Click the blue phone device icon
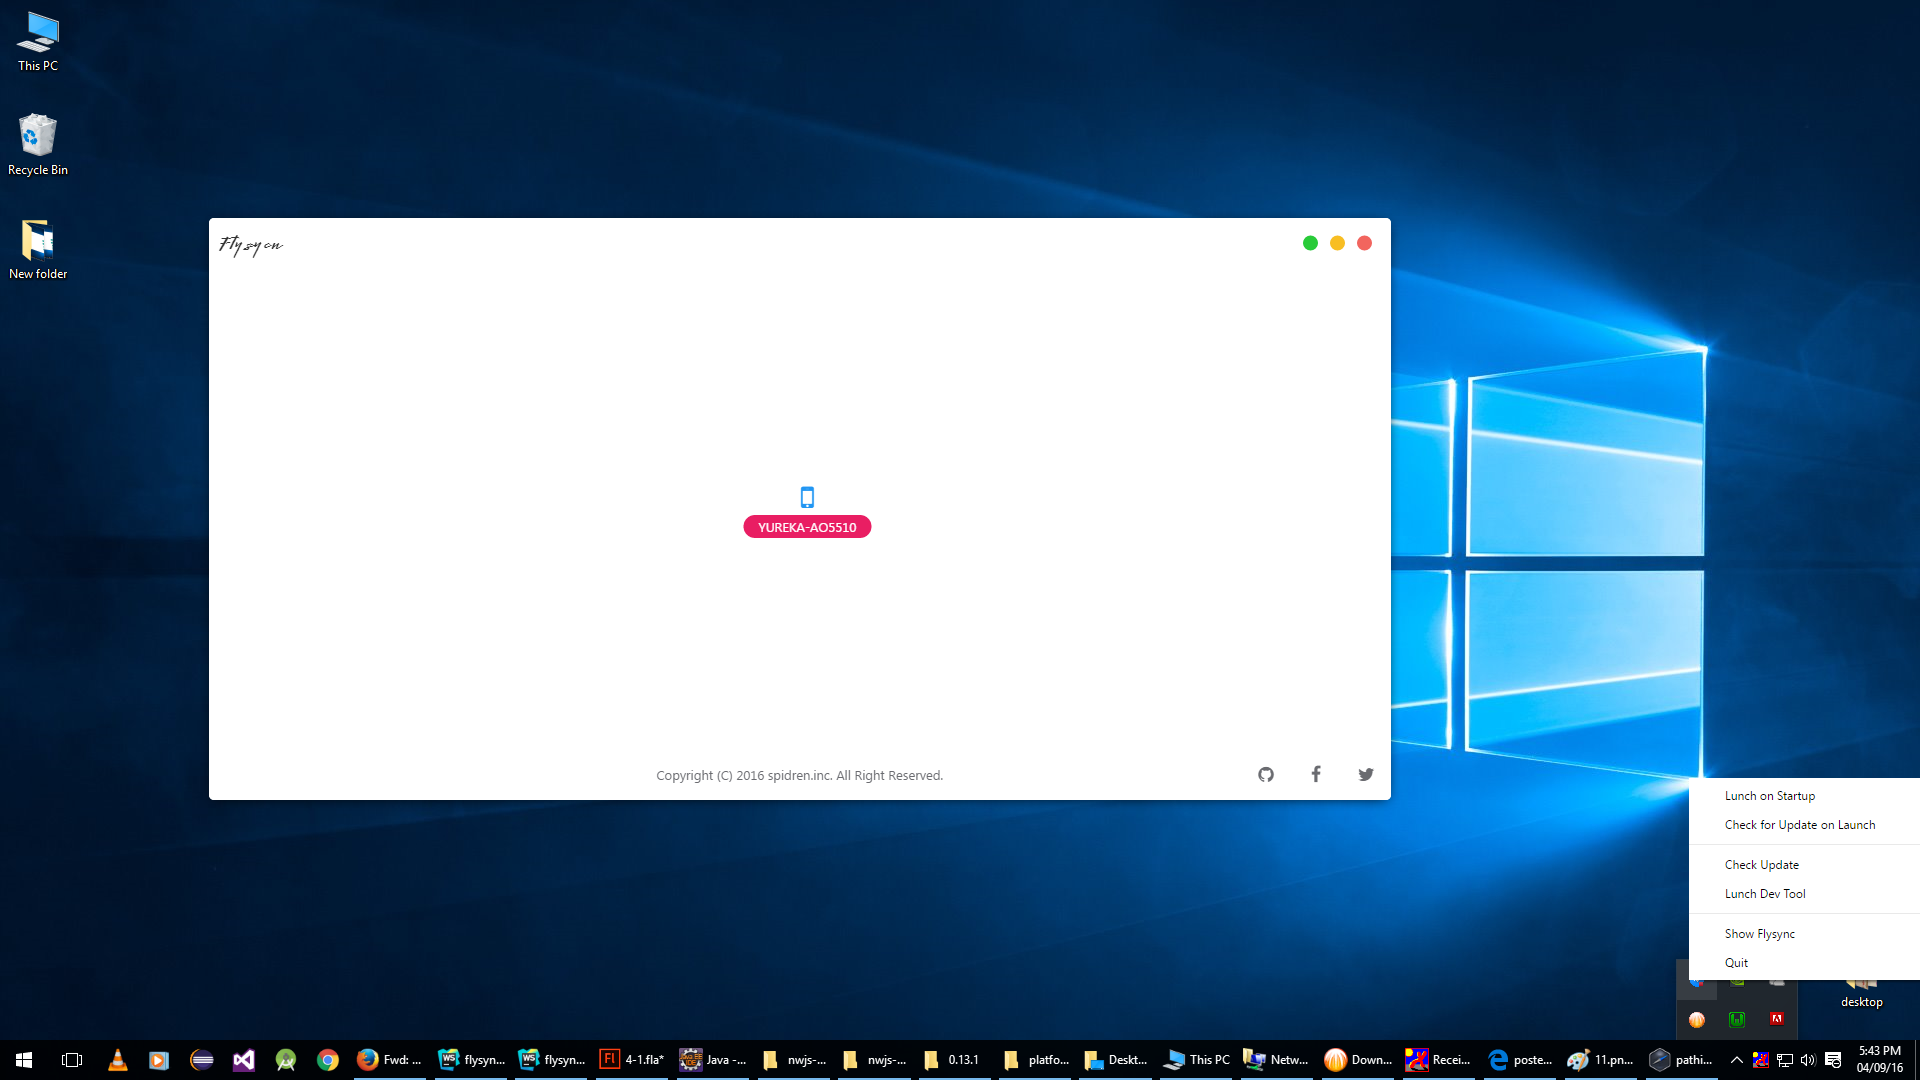 click(x=807, y=497)
